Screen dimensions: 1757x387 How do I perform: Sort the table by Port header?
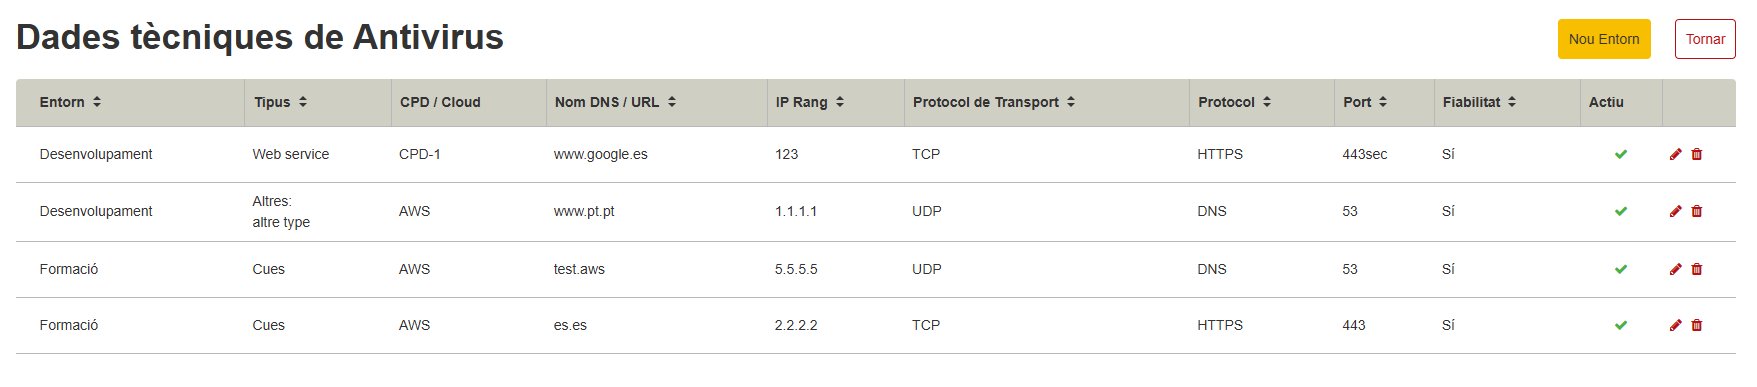(1365, 102)
